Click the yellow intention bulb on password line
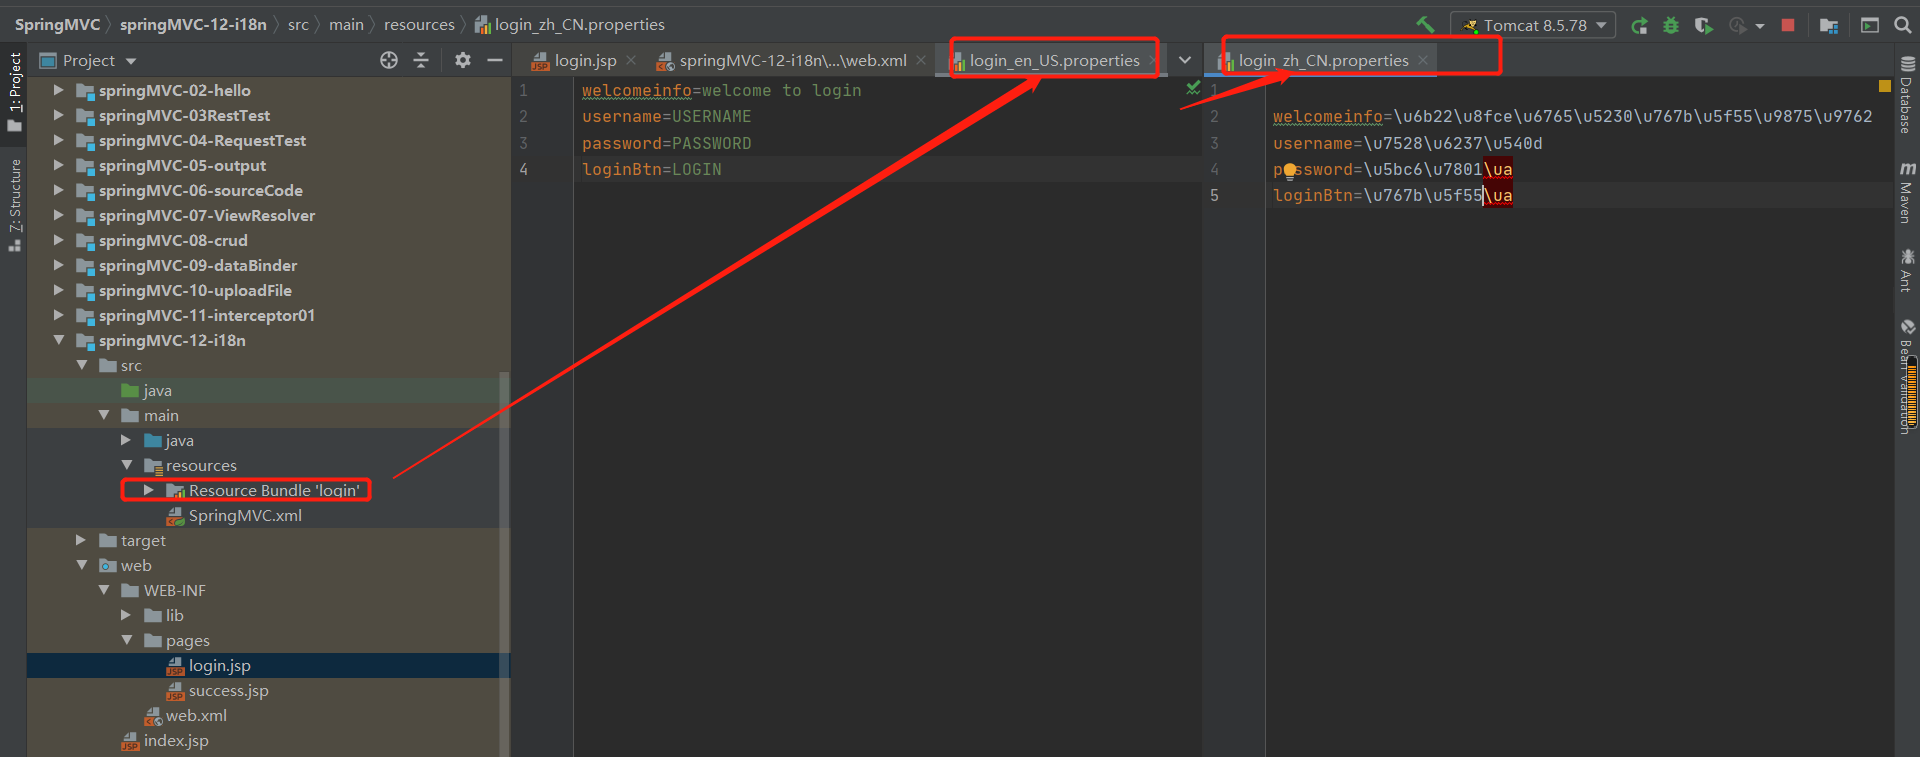 [x=1289, y=170]
